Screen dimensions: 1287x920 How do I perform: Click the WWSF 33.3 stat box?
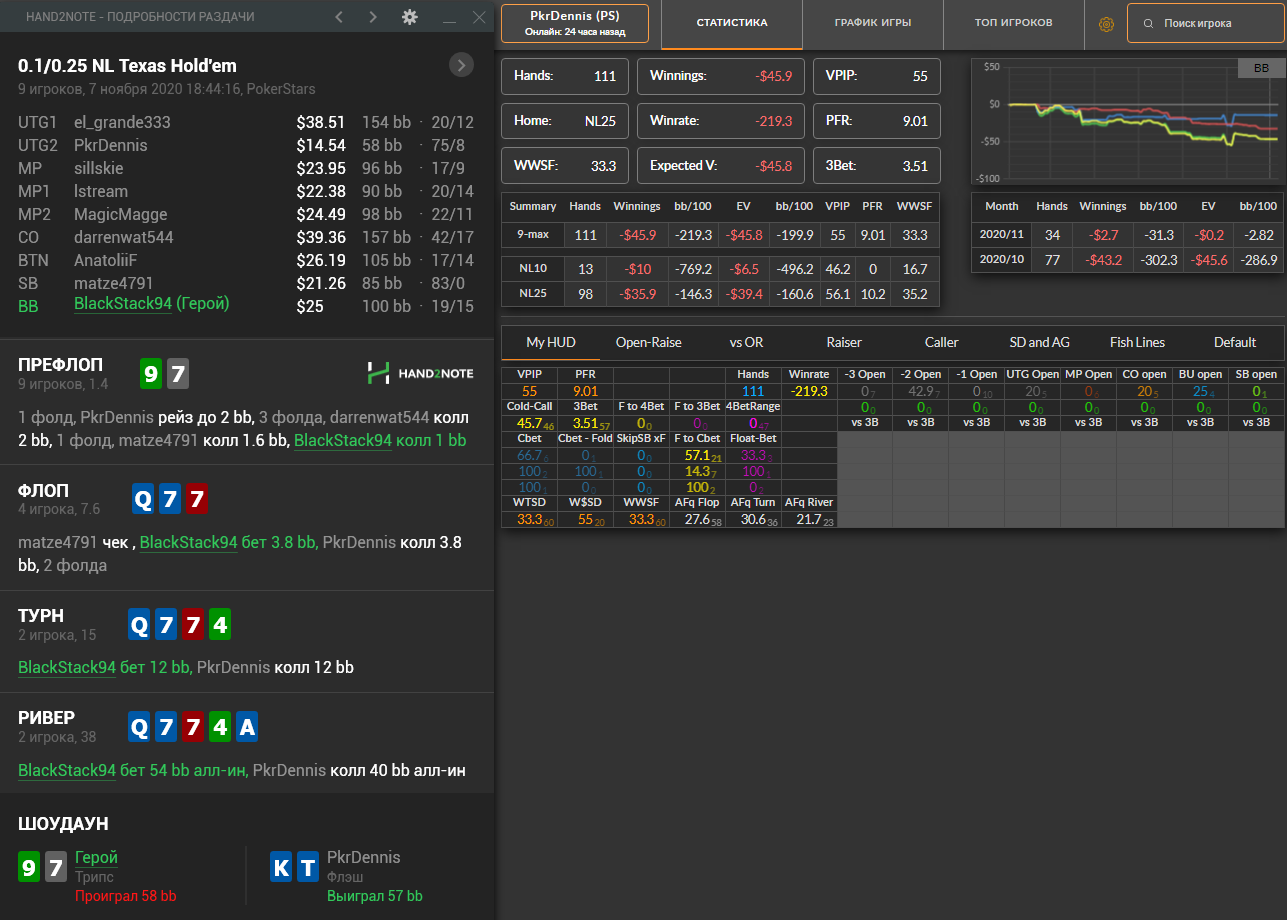565,166
